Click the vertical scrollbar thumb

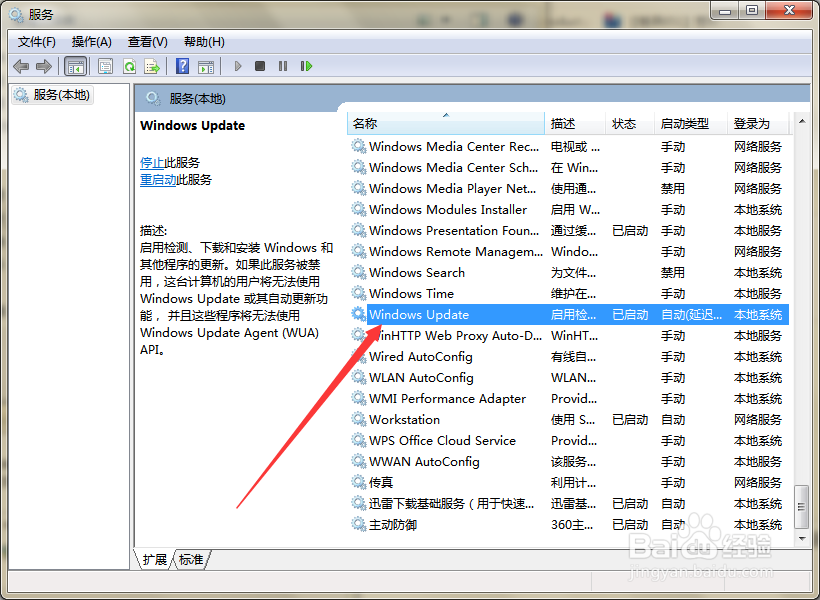(801, 506)
